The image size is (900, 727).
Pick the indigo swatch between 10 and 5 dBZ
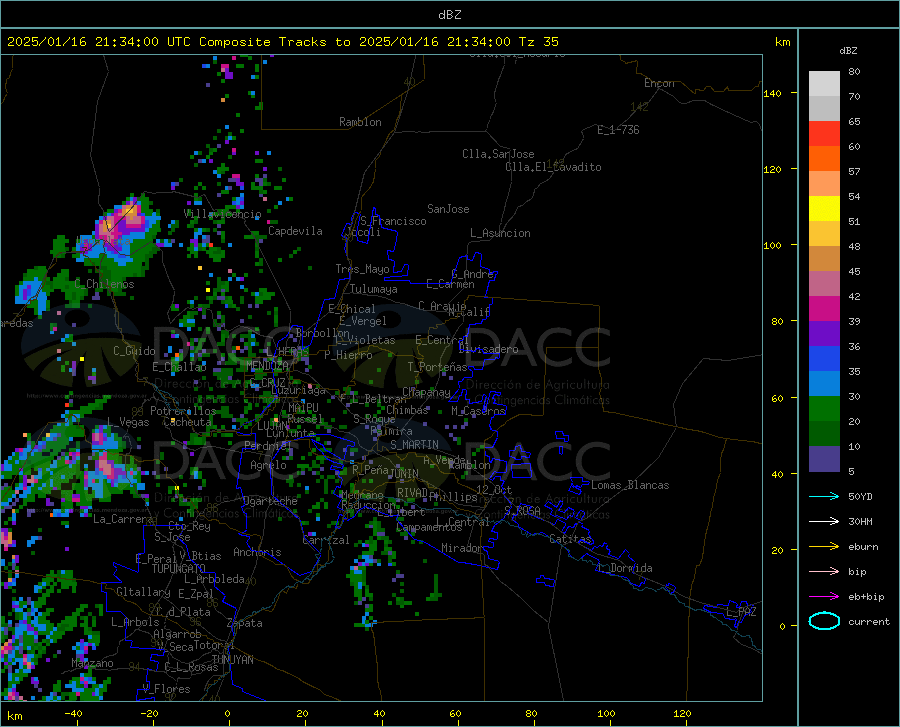pyautogui.click(x=824, y=459)
